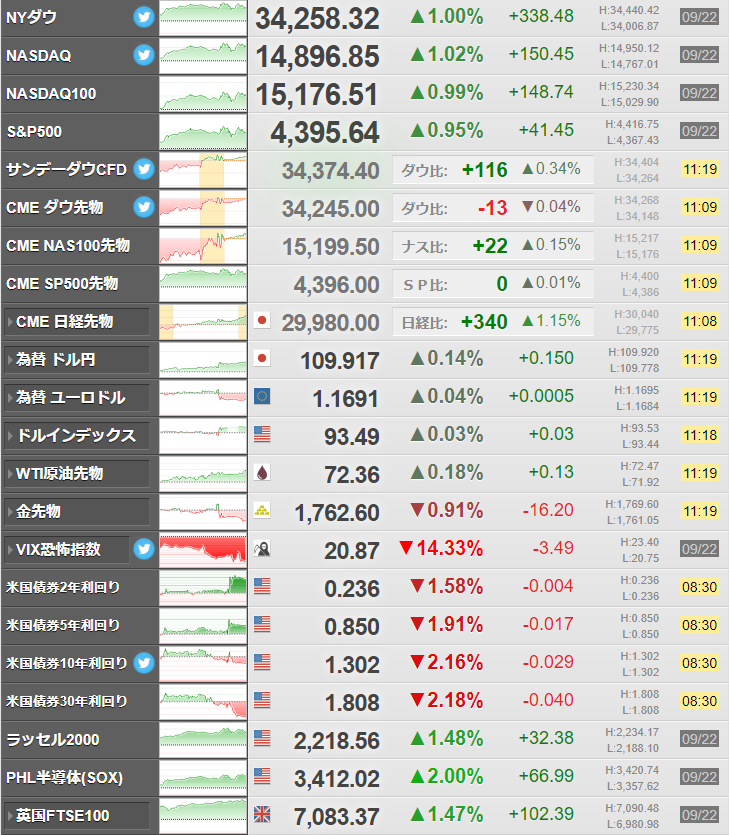The width and height of the screenshot is (729, 835).
Task: Open the CME NAS100先物 label
Action: (68, 245)
